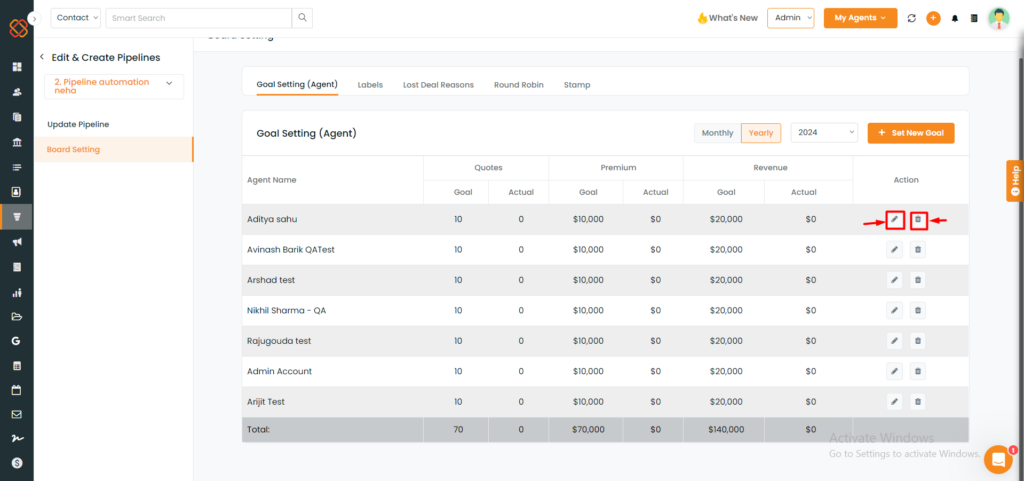
Task: Select the Goal Setting (Agent) tab
Action: [x=297, y=85]
